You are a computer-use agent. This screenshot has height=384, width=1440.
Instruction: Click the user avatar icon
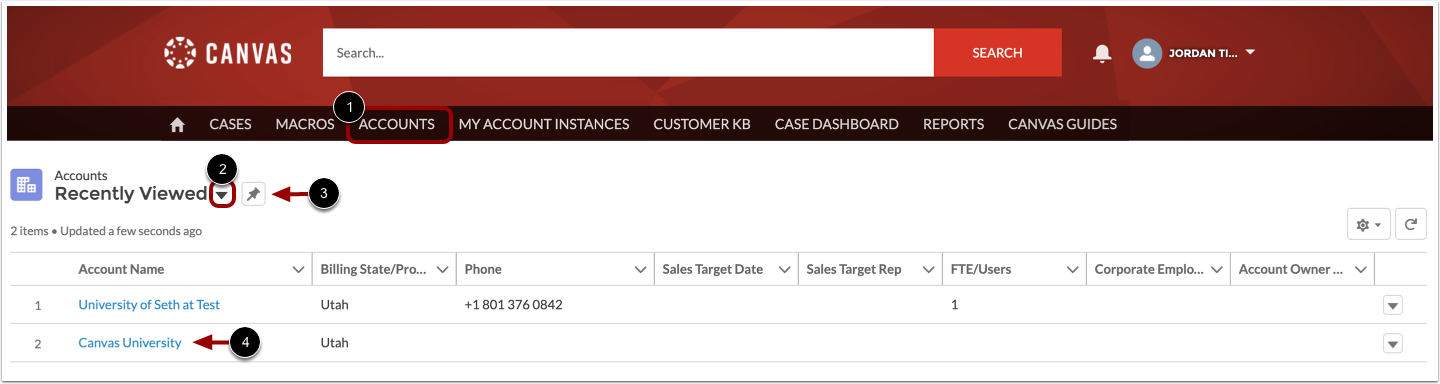1146,53
